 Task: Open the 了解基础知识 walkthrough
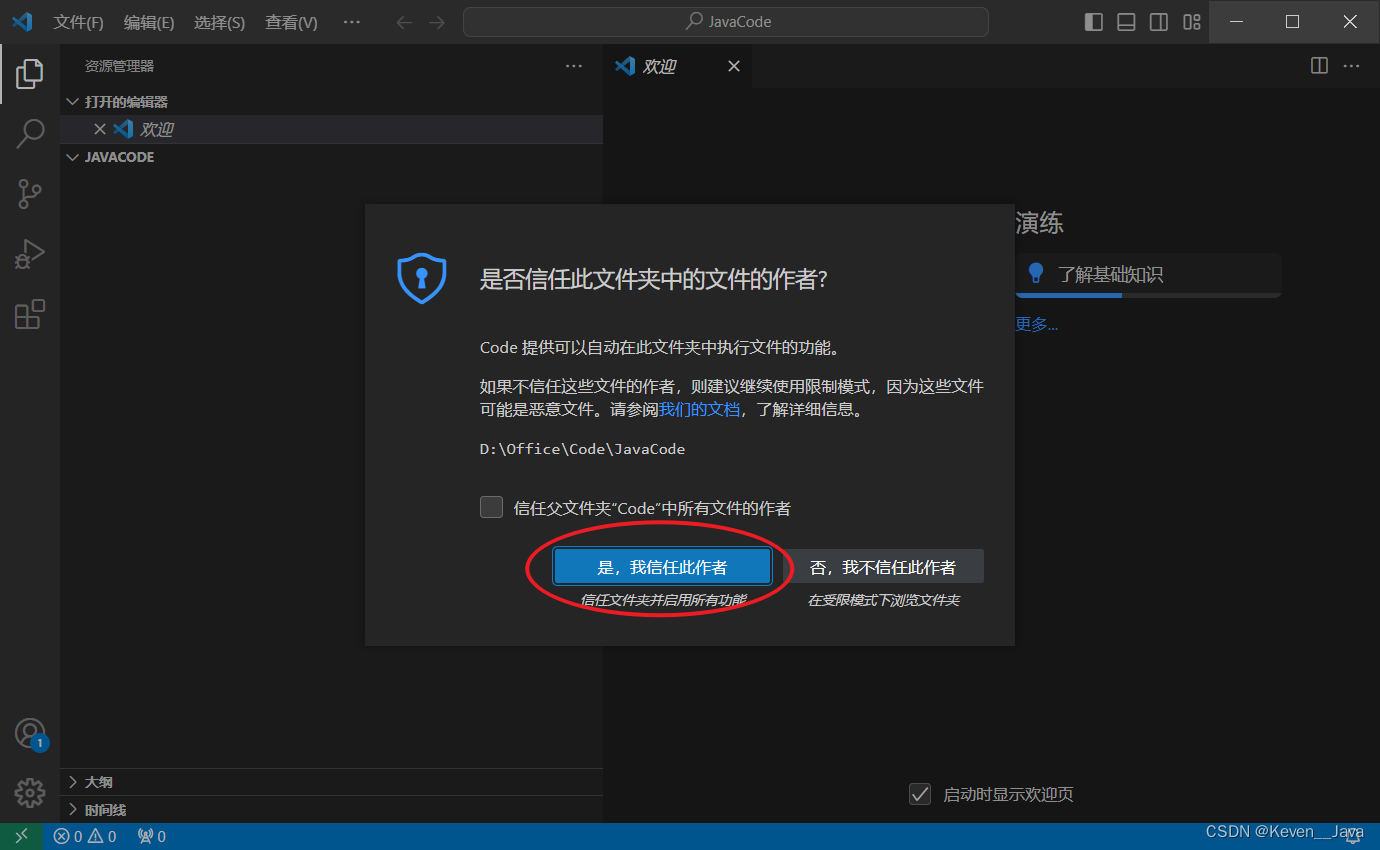[1148, 275]
